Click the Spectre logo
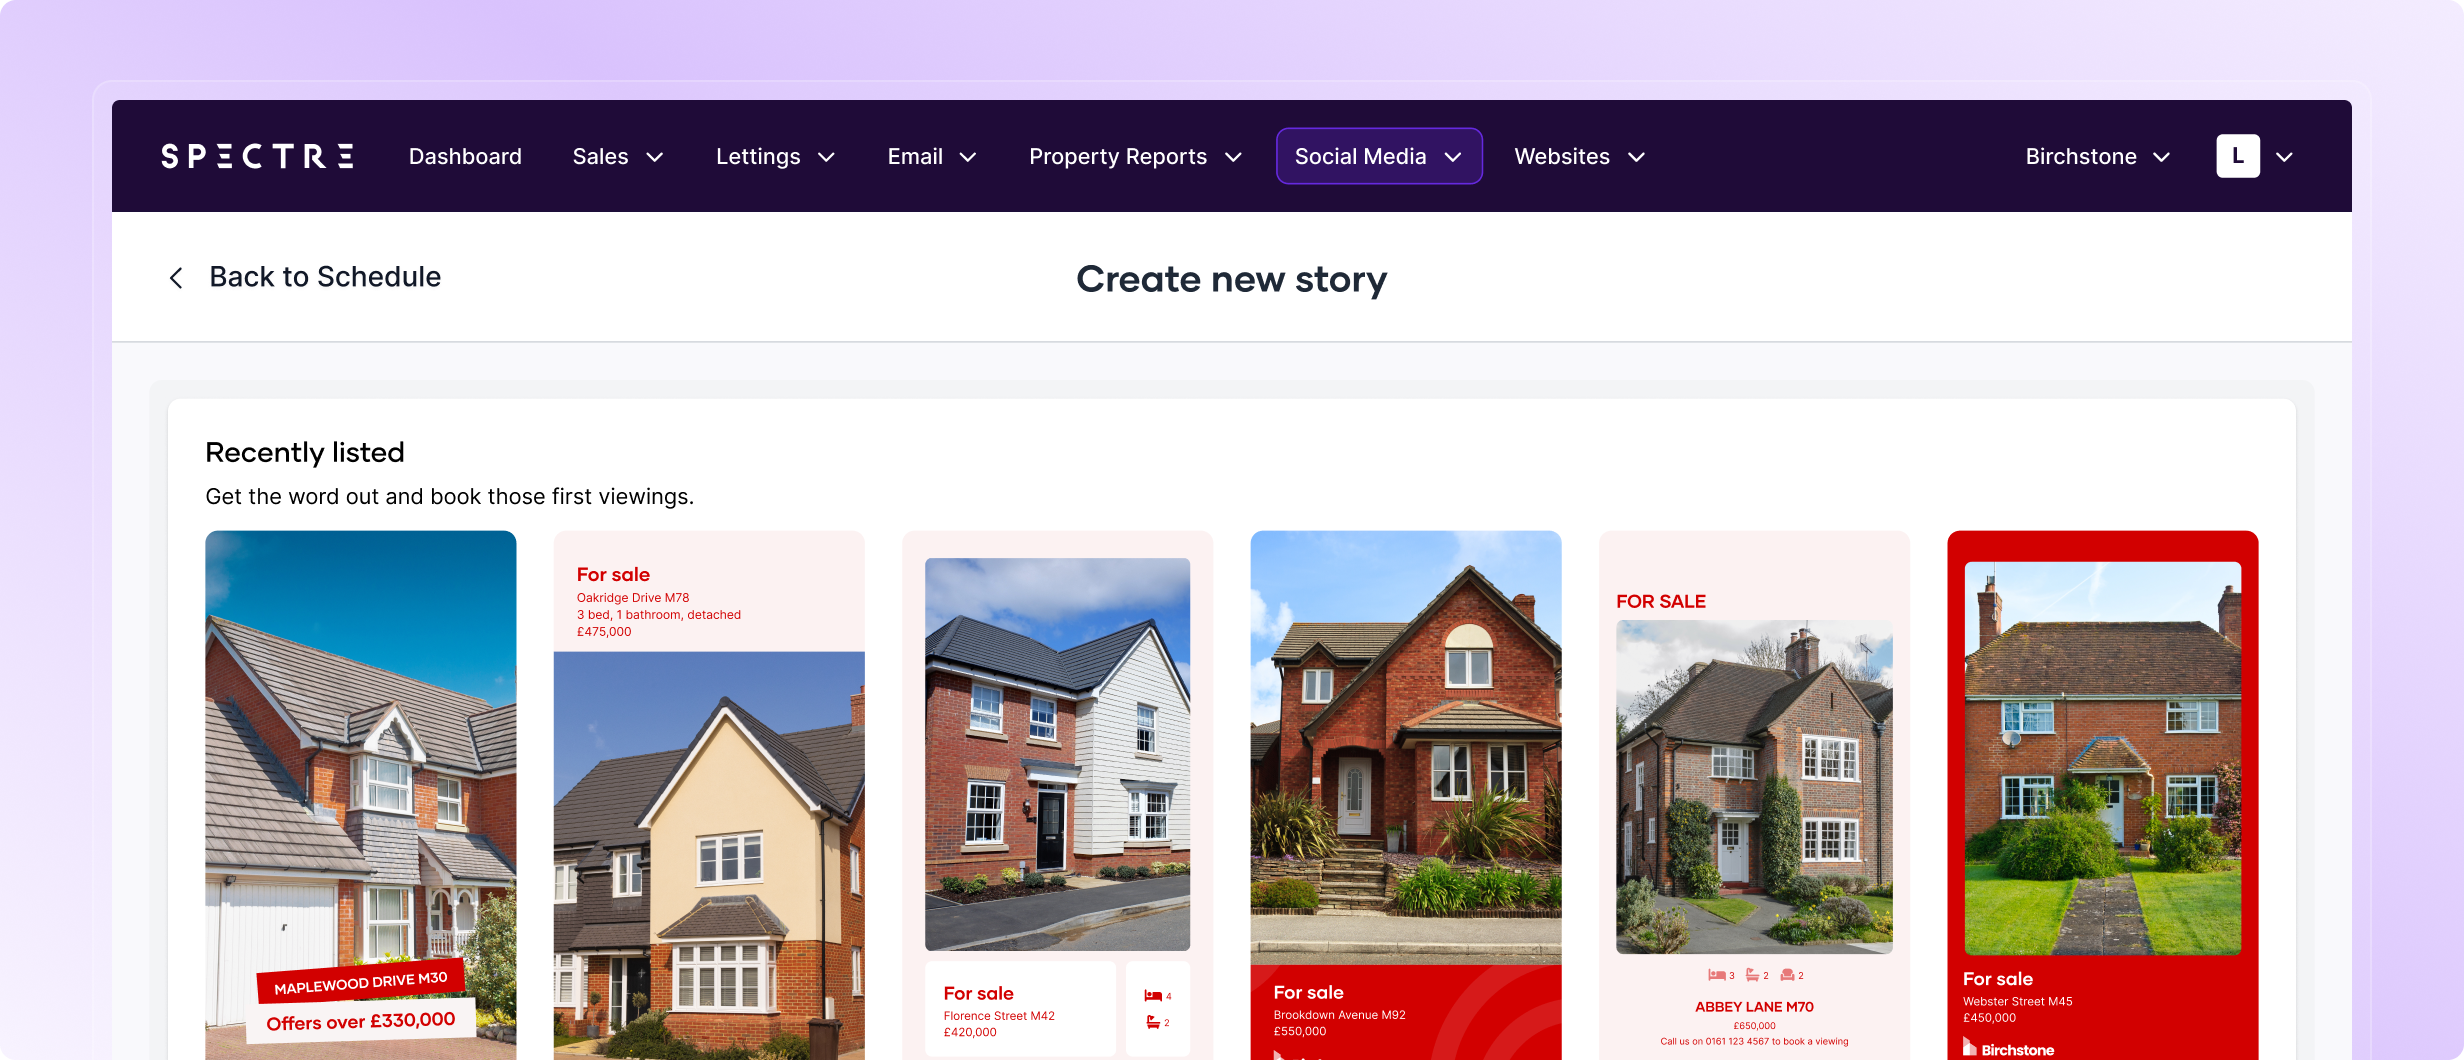This screenshot has width=2464, height=1060. click(x=257, y=157)
